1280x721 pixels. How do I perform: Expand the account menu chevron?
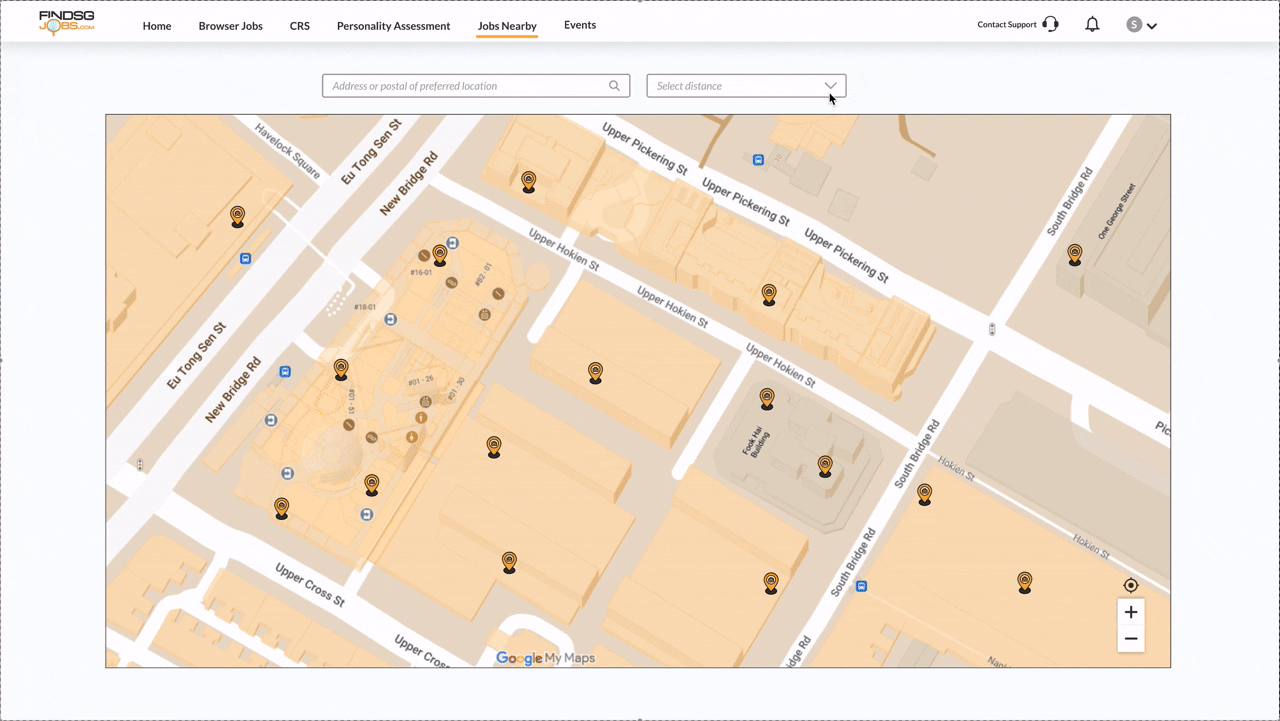[x=1152, y=26]
